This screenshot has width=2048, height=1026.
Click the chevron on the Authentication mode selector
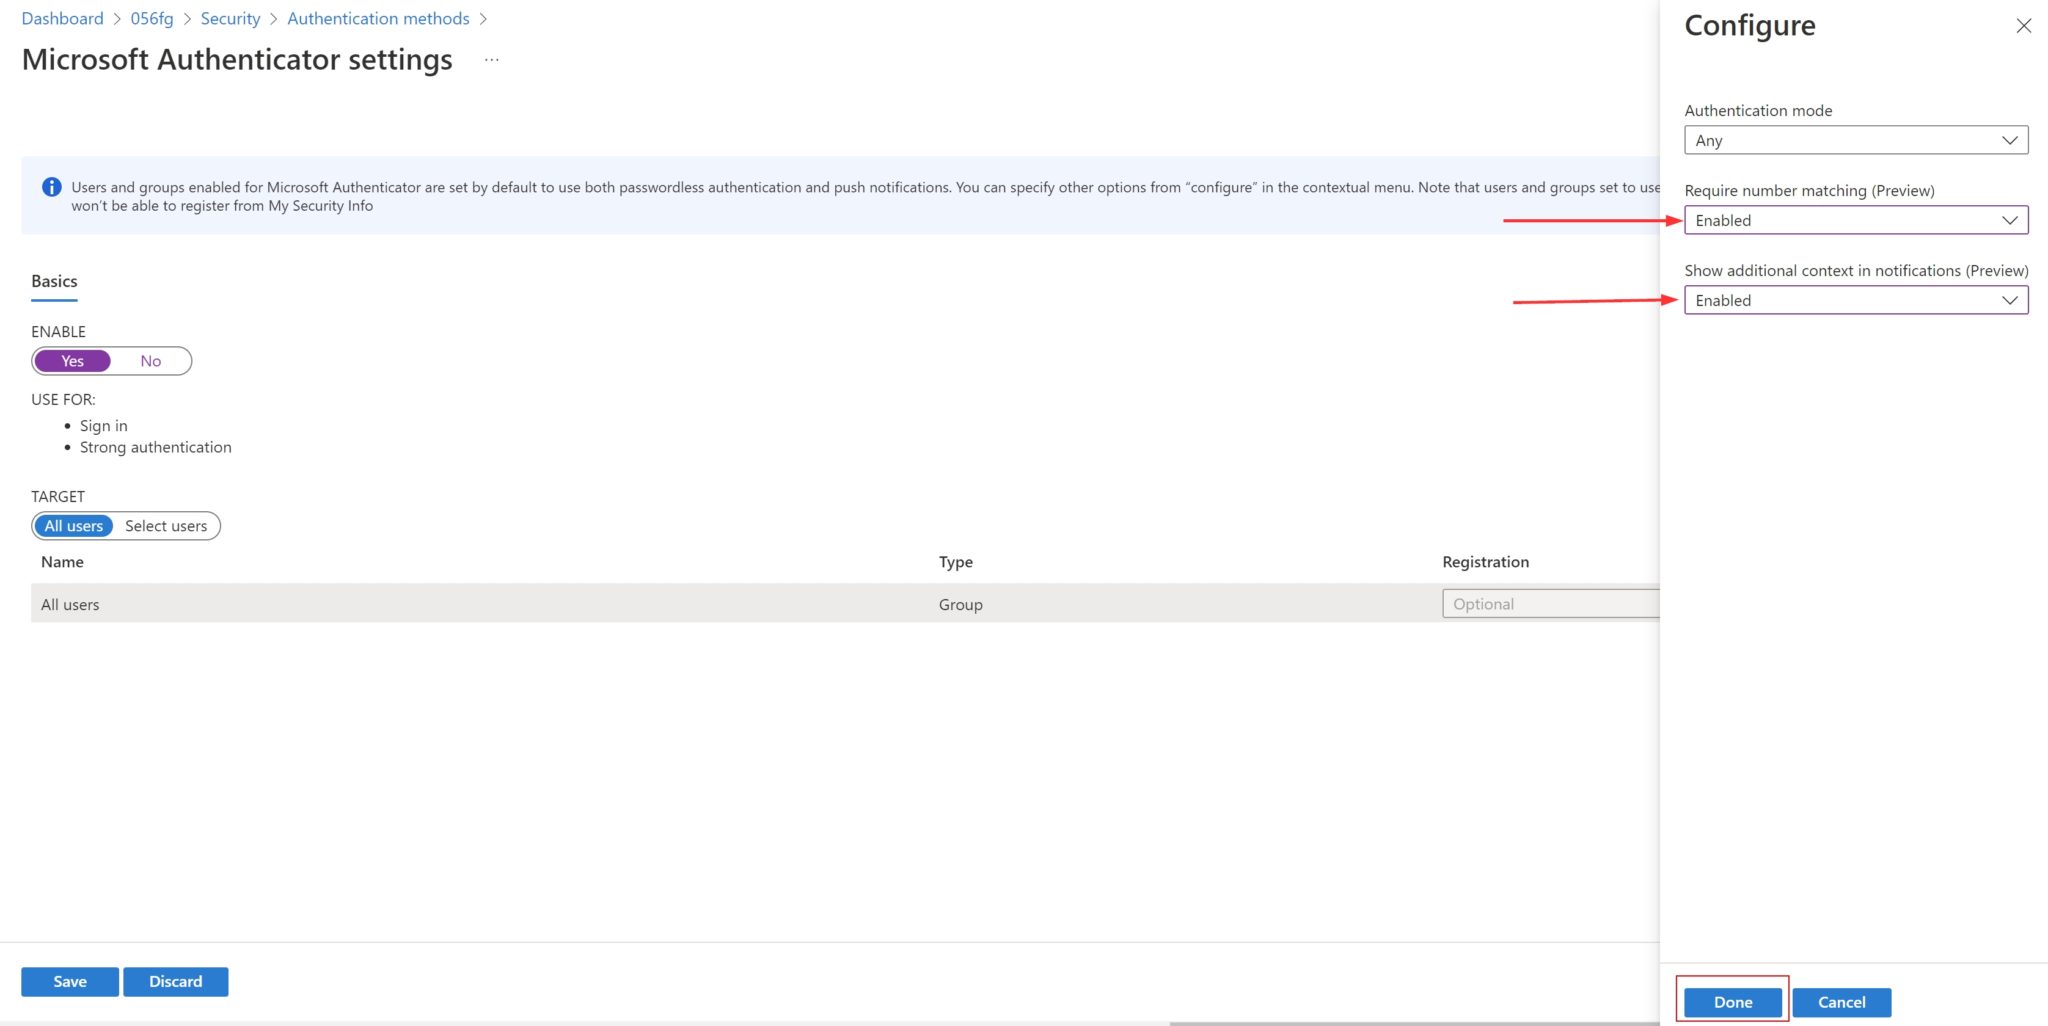pos(2009,140)
